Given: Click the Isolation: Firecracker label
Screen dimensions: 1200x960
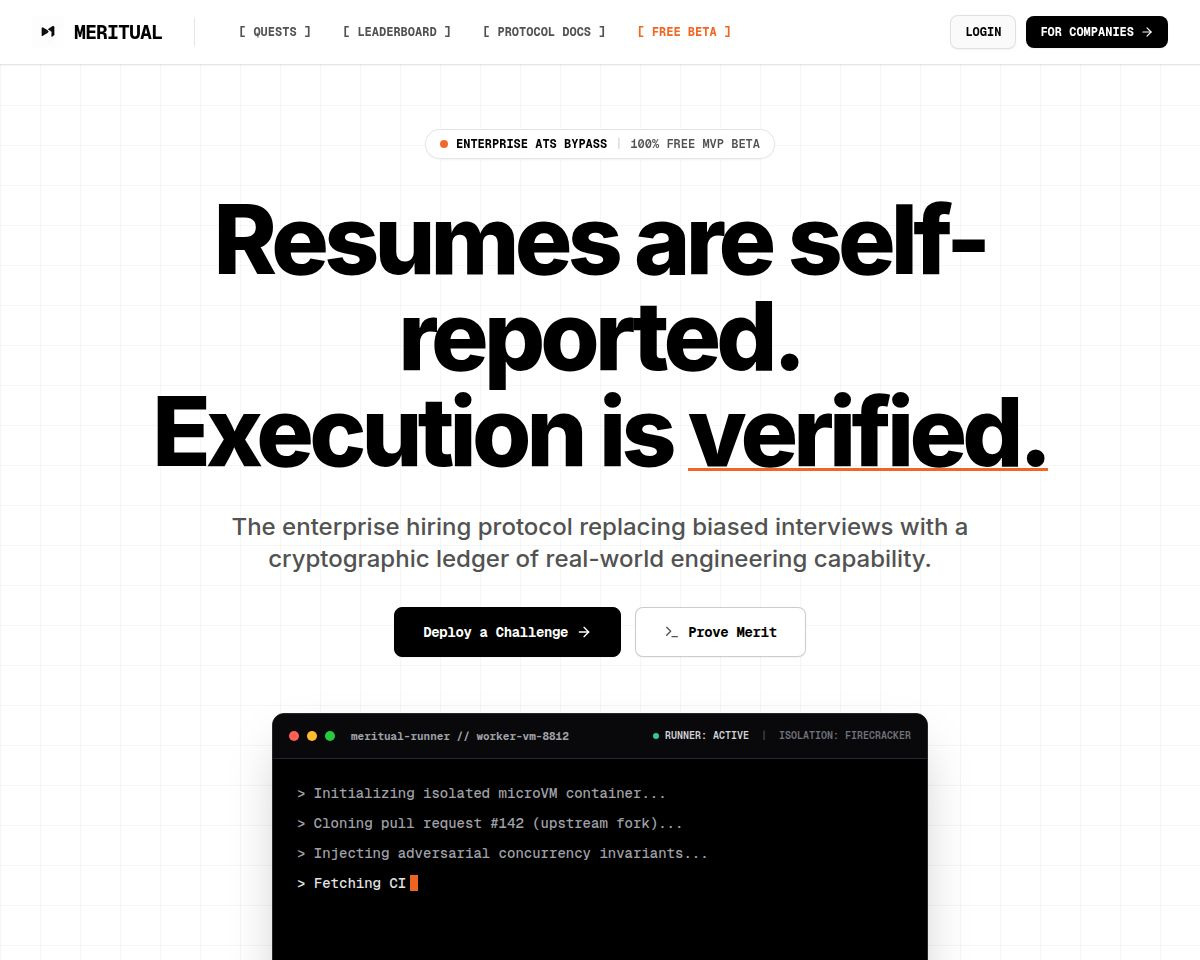Looking at the screenshot, I should coord(845,736).
